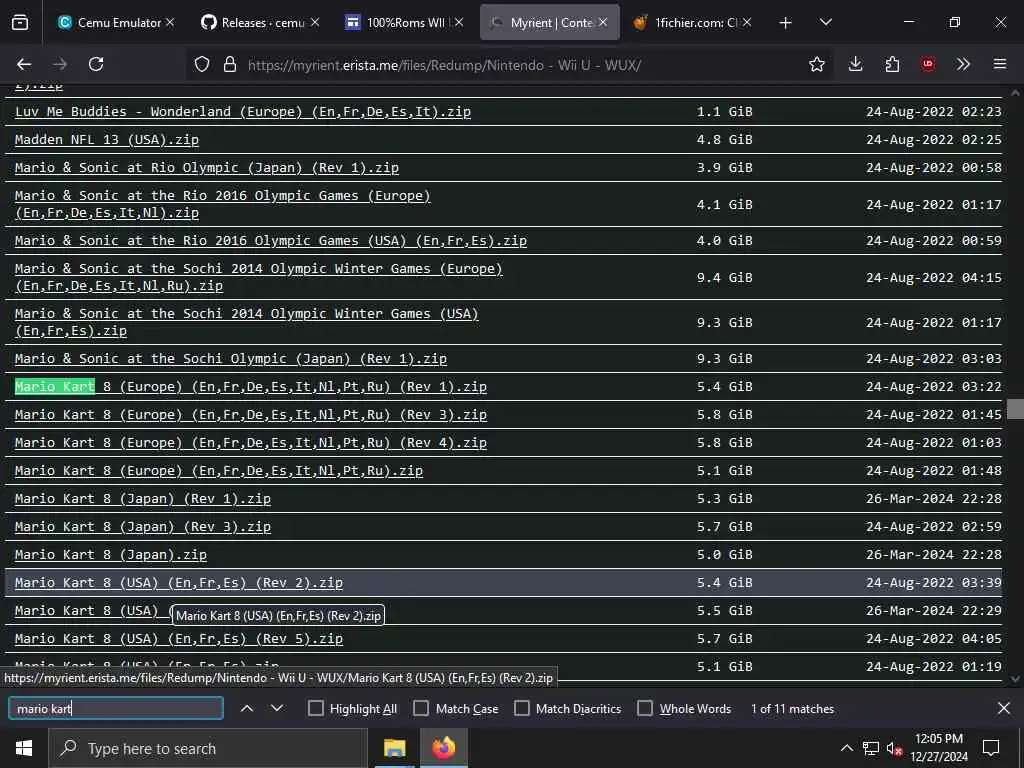Open the Extensions puzzle icon

click(892, 64)
